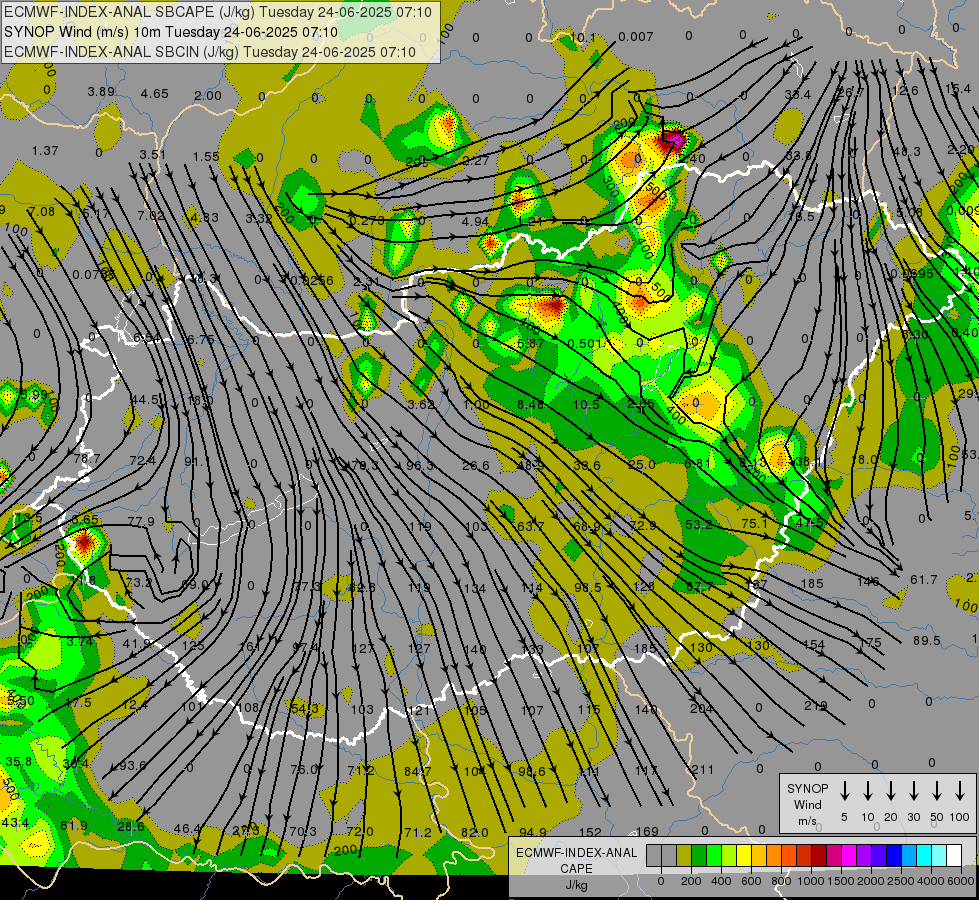Click the 0.501 value on the map
979x900 pixels.
pyautogui.click(x=585, y=344)
